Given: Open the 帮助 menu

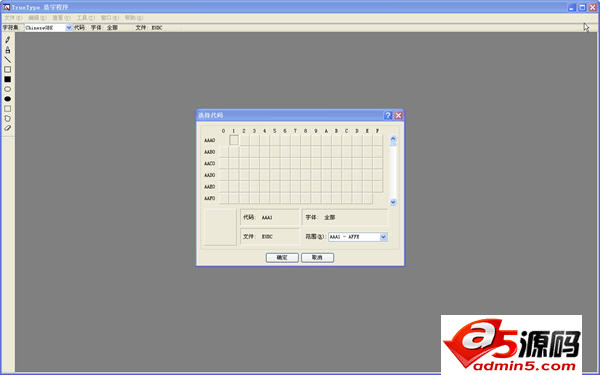Looking at the screenshot, I should tap(134, 18).
